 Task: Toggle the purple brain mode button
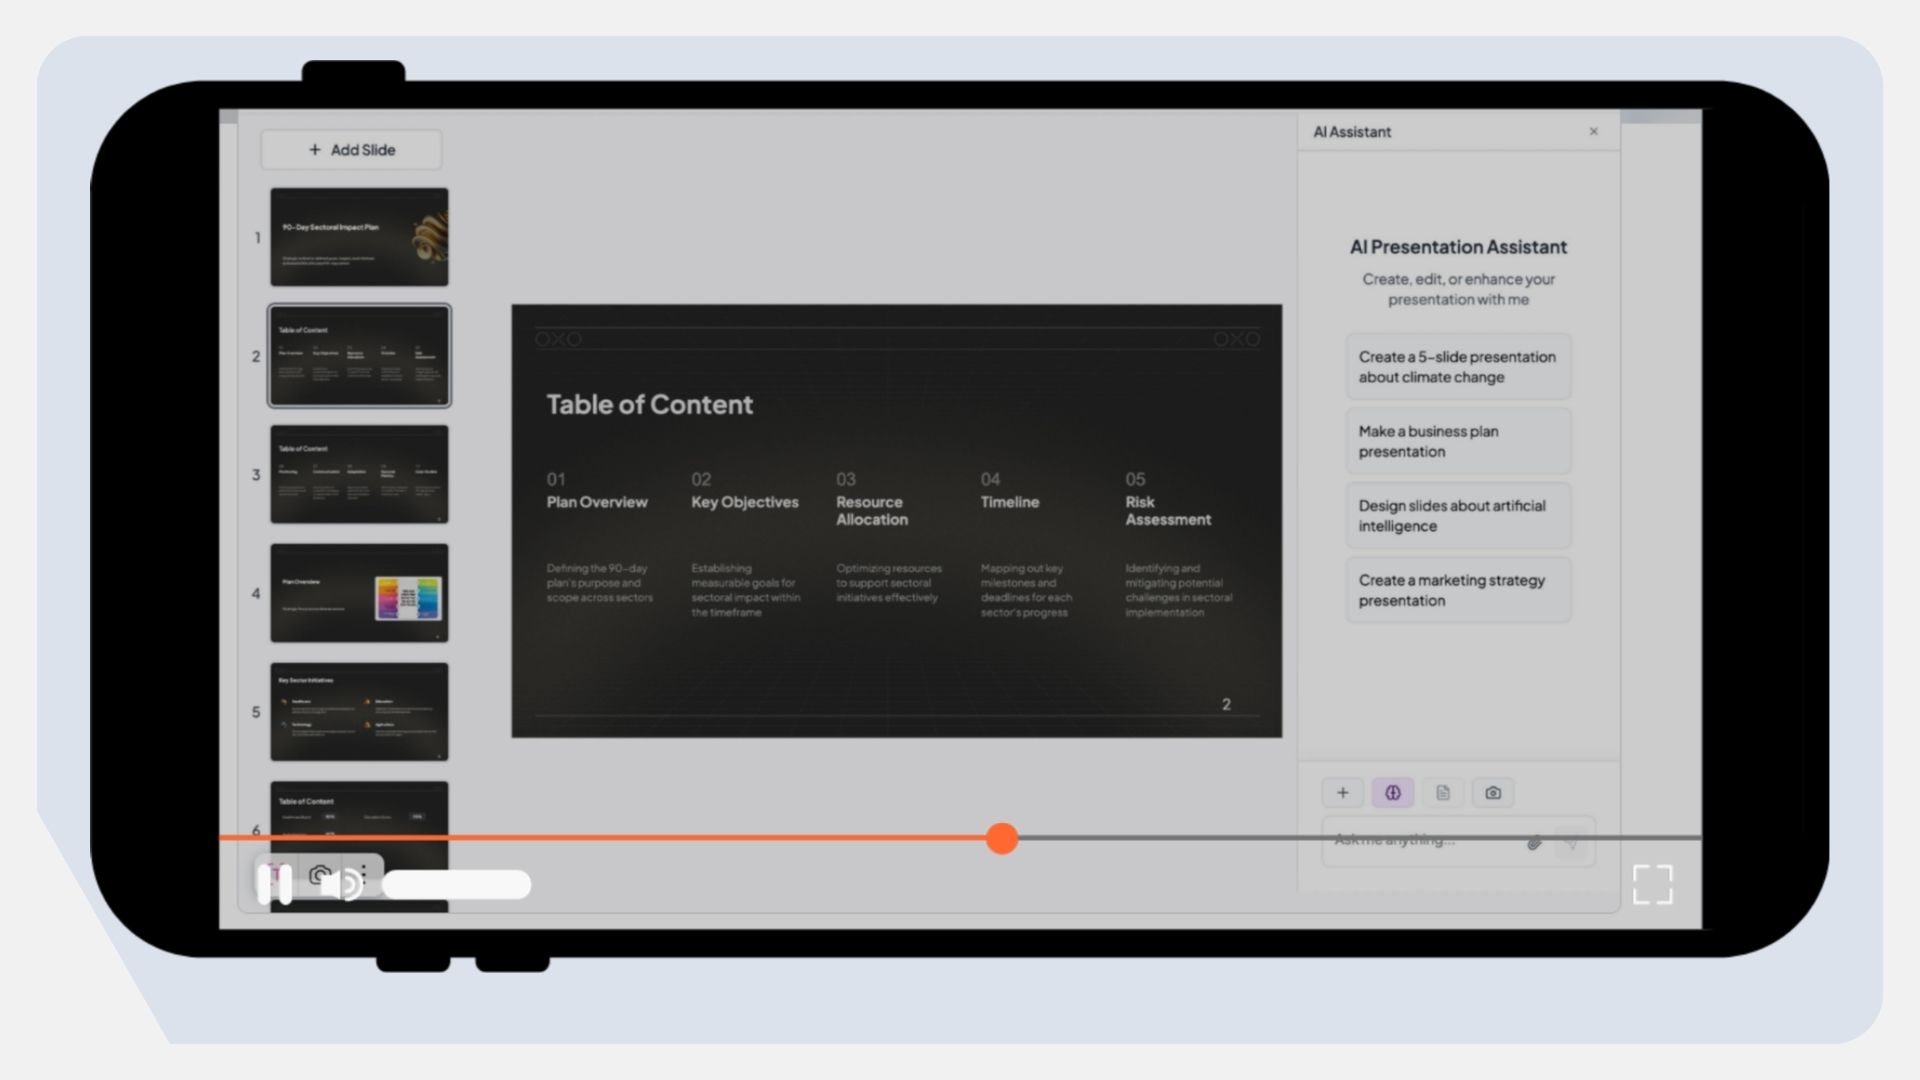point(1392,793)
